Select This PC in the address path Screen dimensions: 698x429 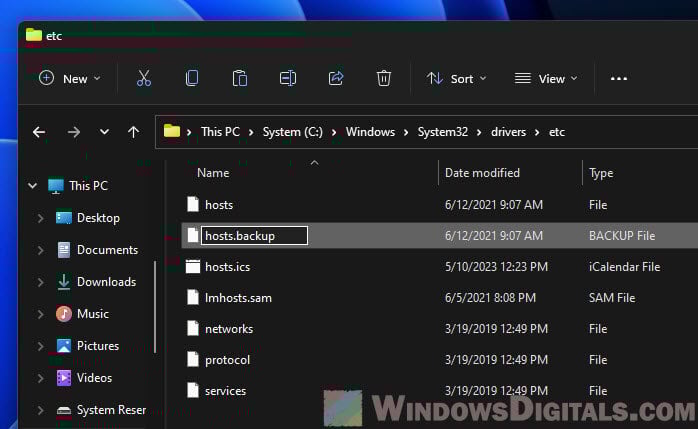pos(220,132)
